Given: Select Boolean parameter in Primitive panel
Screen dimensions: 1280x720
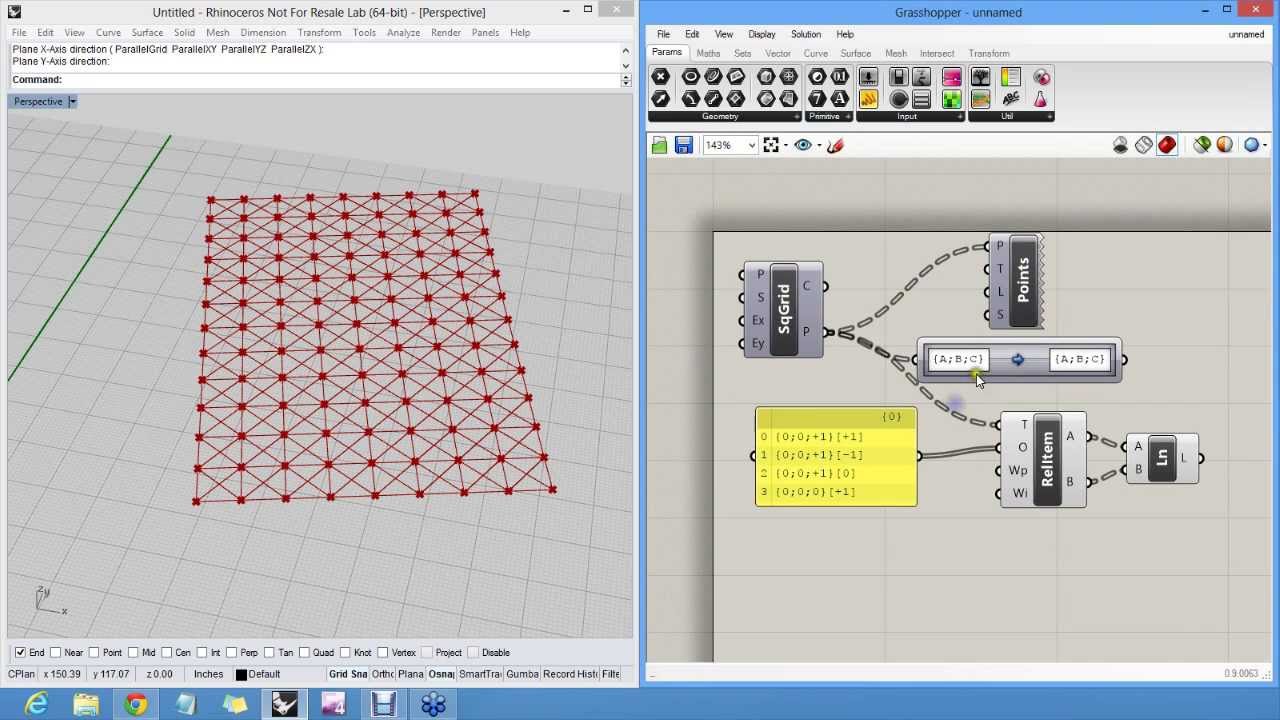Looking at the screenshot, I should pyautogui.click(x=817, y=77).
